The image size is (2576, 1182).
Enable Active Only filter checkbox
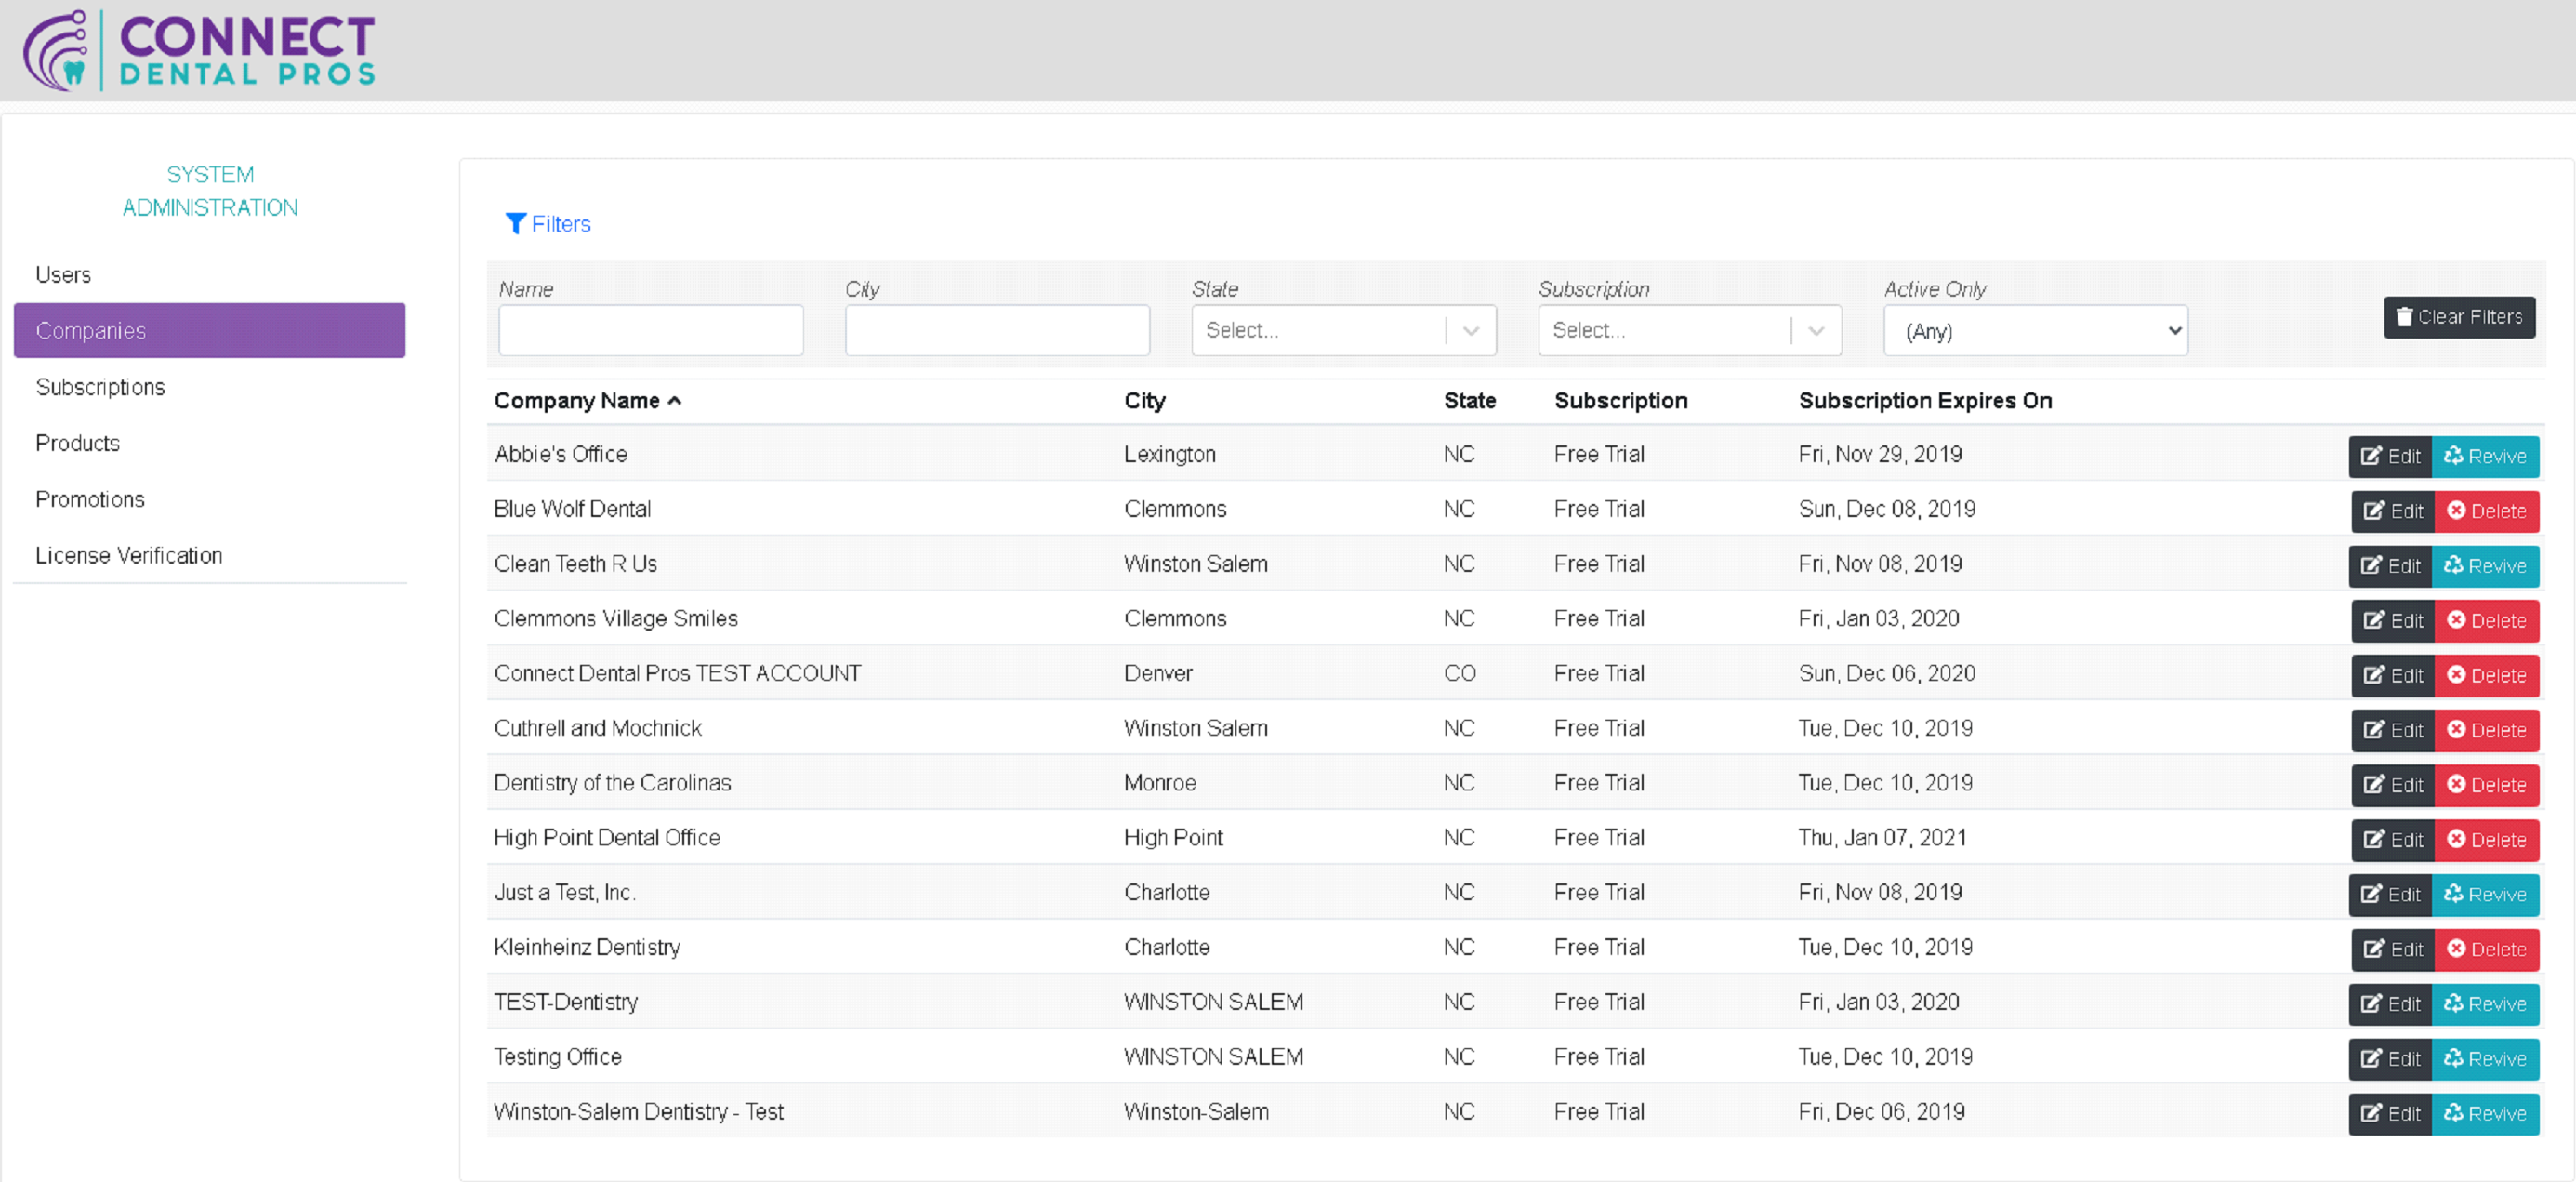[2039, 330]
